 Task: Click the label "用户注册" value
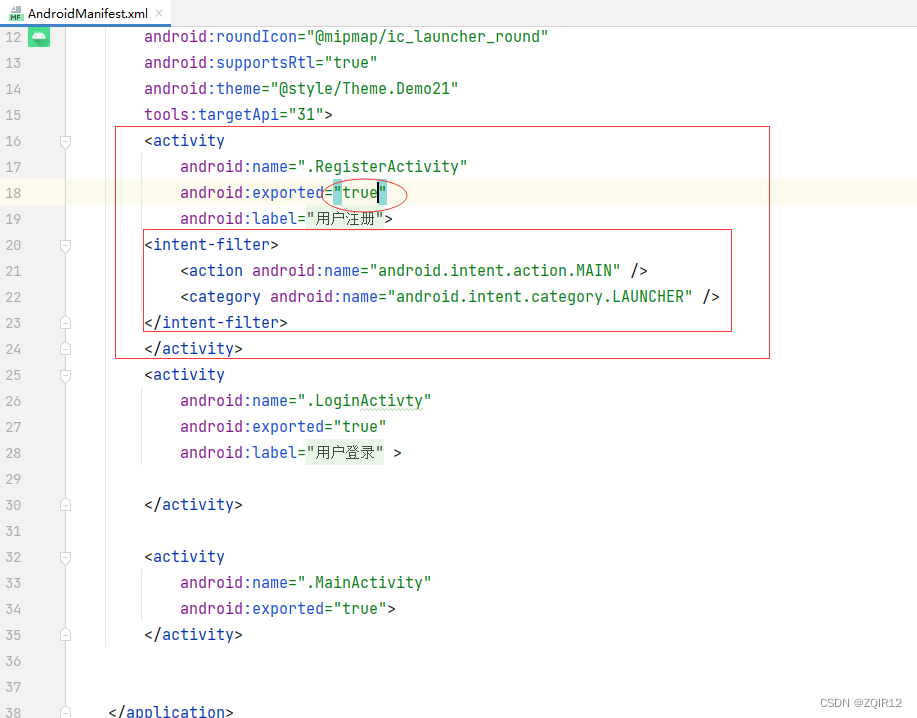tap(345, 219)
